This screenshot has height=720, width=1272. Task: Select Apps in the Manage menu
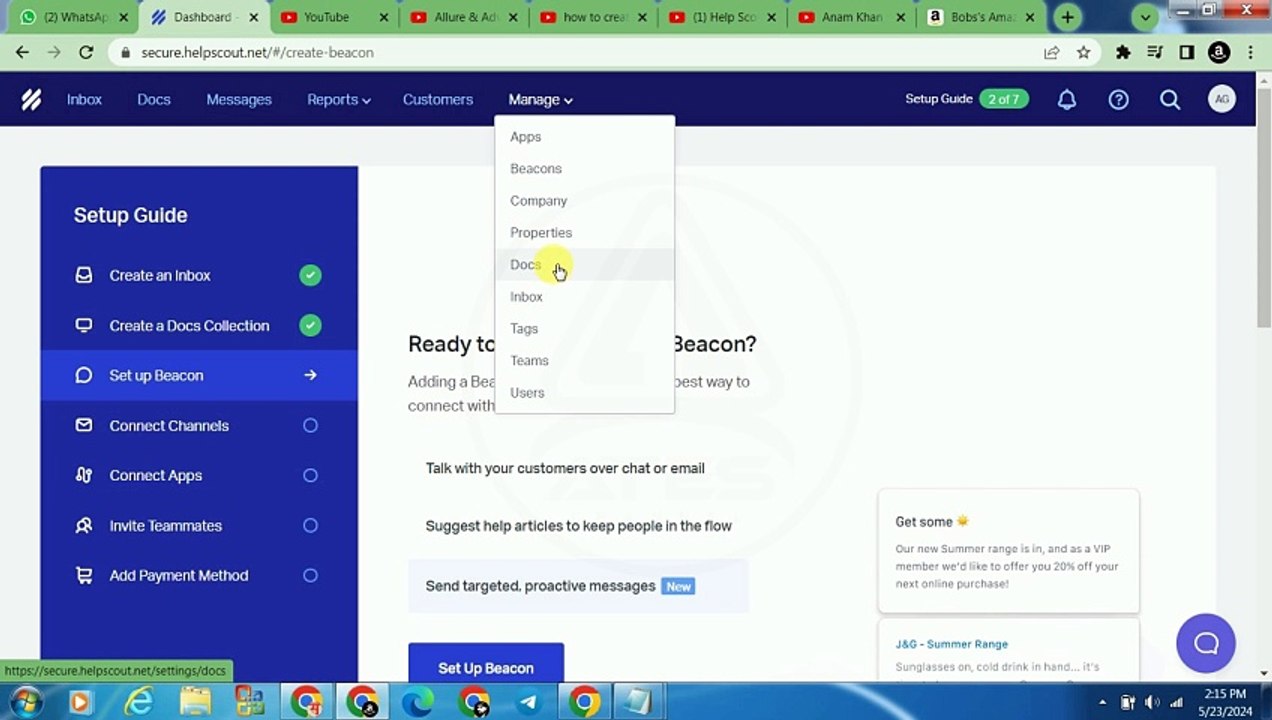coord(585,136)
